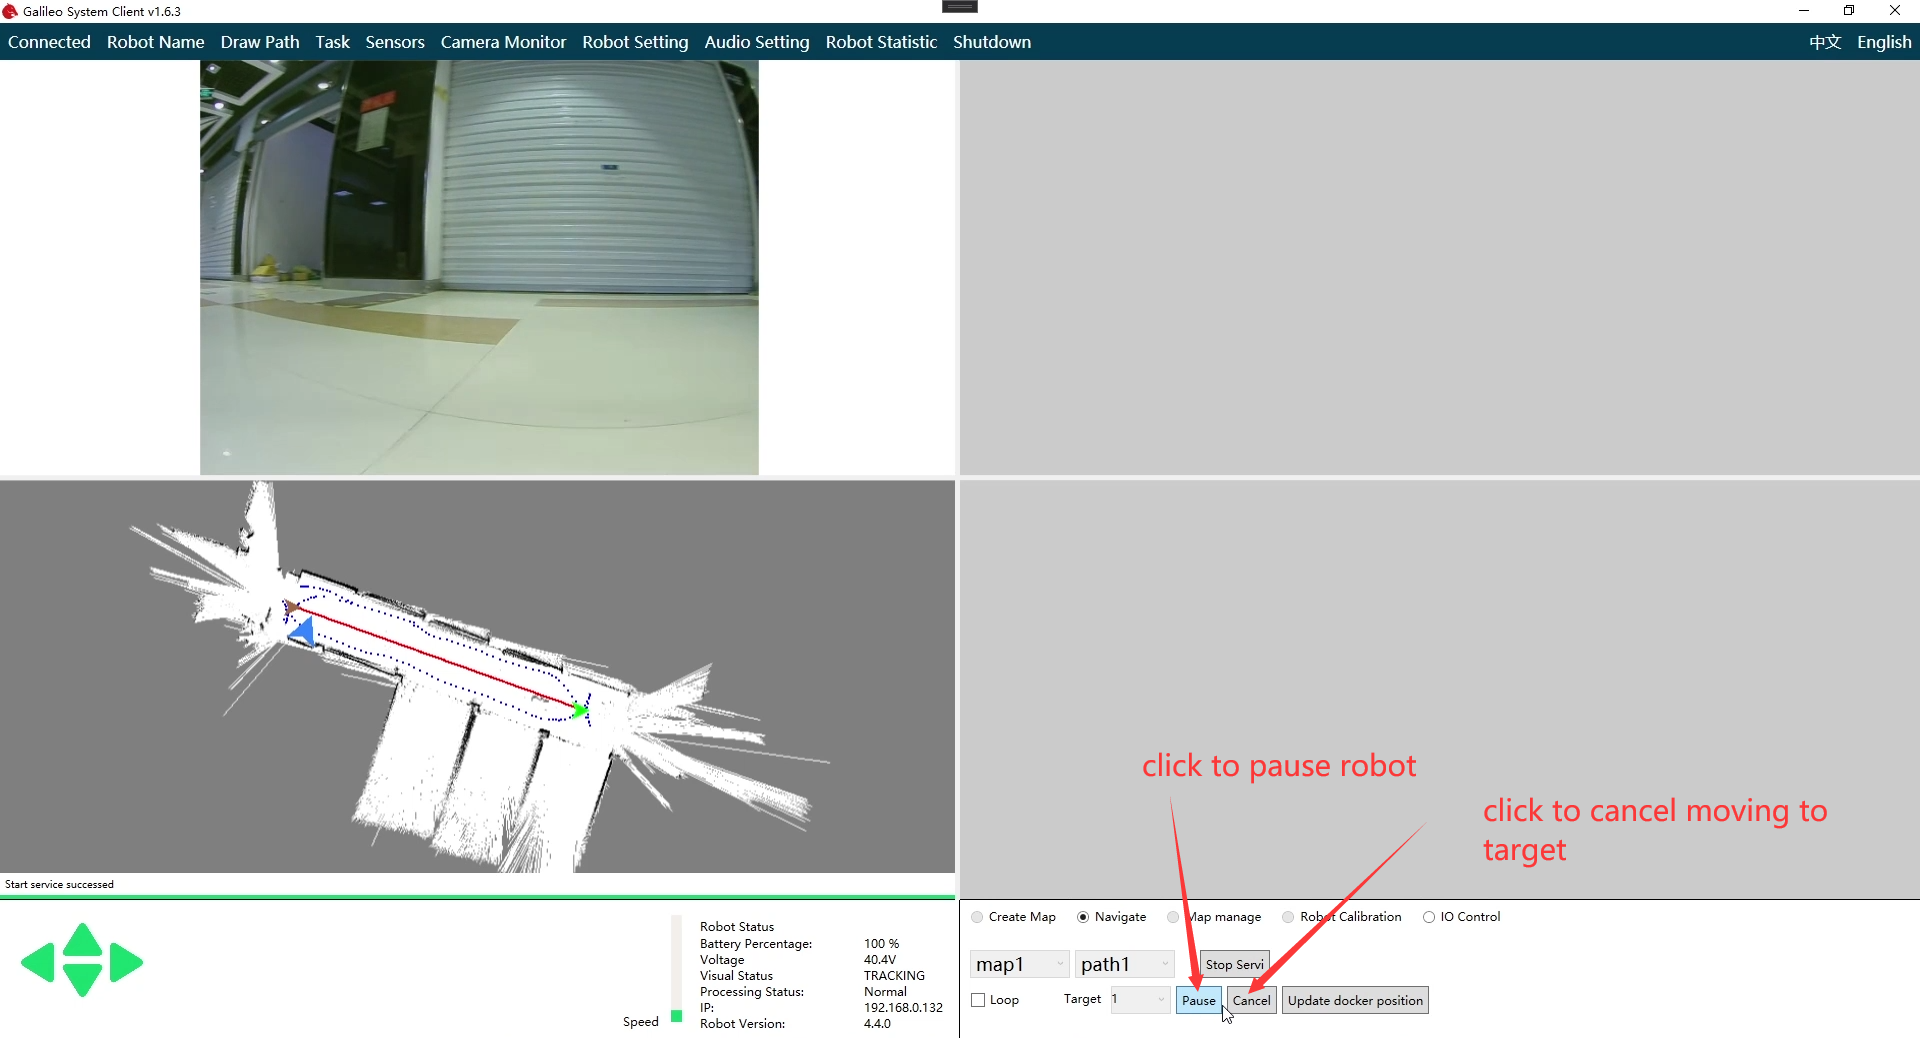Image resolution: width=1920 pixels, height=1038 pixels.
Task: Enable the Loop checkbox
Action: (x=979, y=1000)
